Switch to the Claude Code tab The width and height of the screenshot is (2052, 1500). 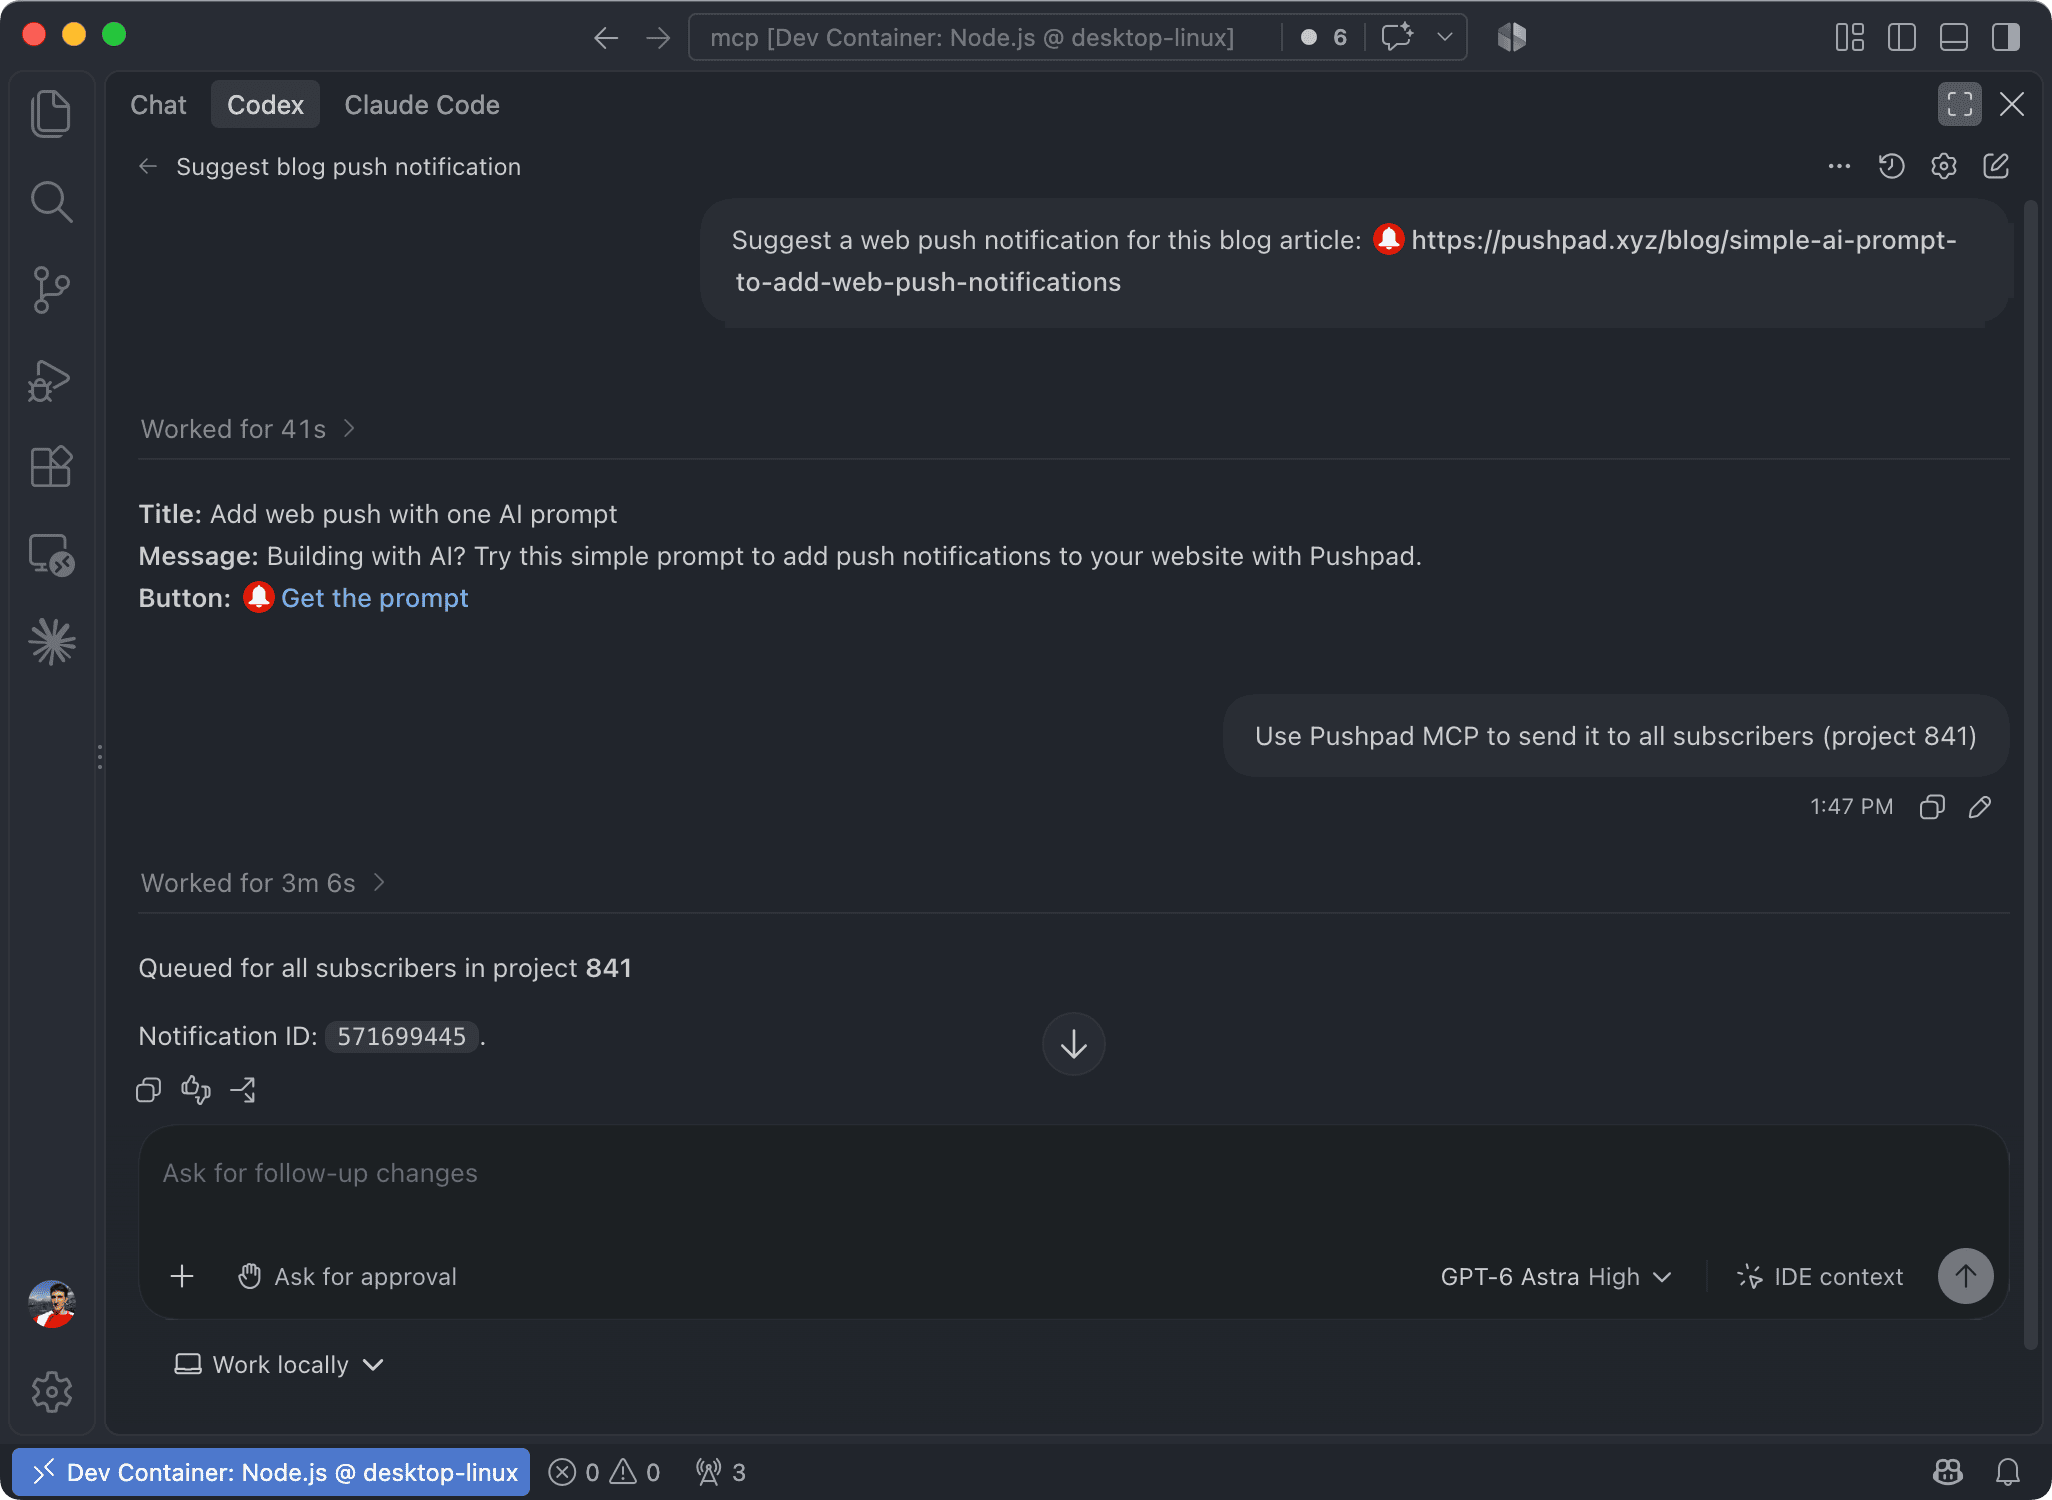tap(422, 105)
